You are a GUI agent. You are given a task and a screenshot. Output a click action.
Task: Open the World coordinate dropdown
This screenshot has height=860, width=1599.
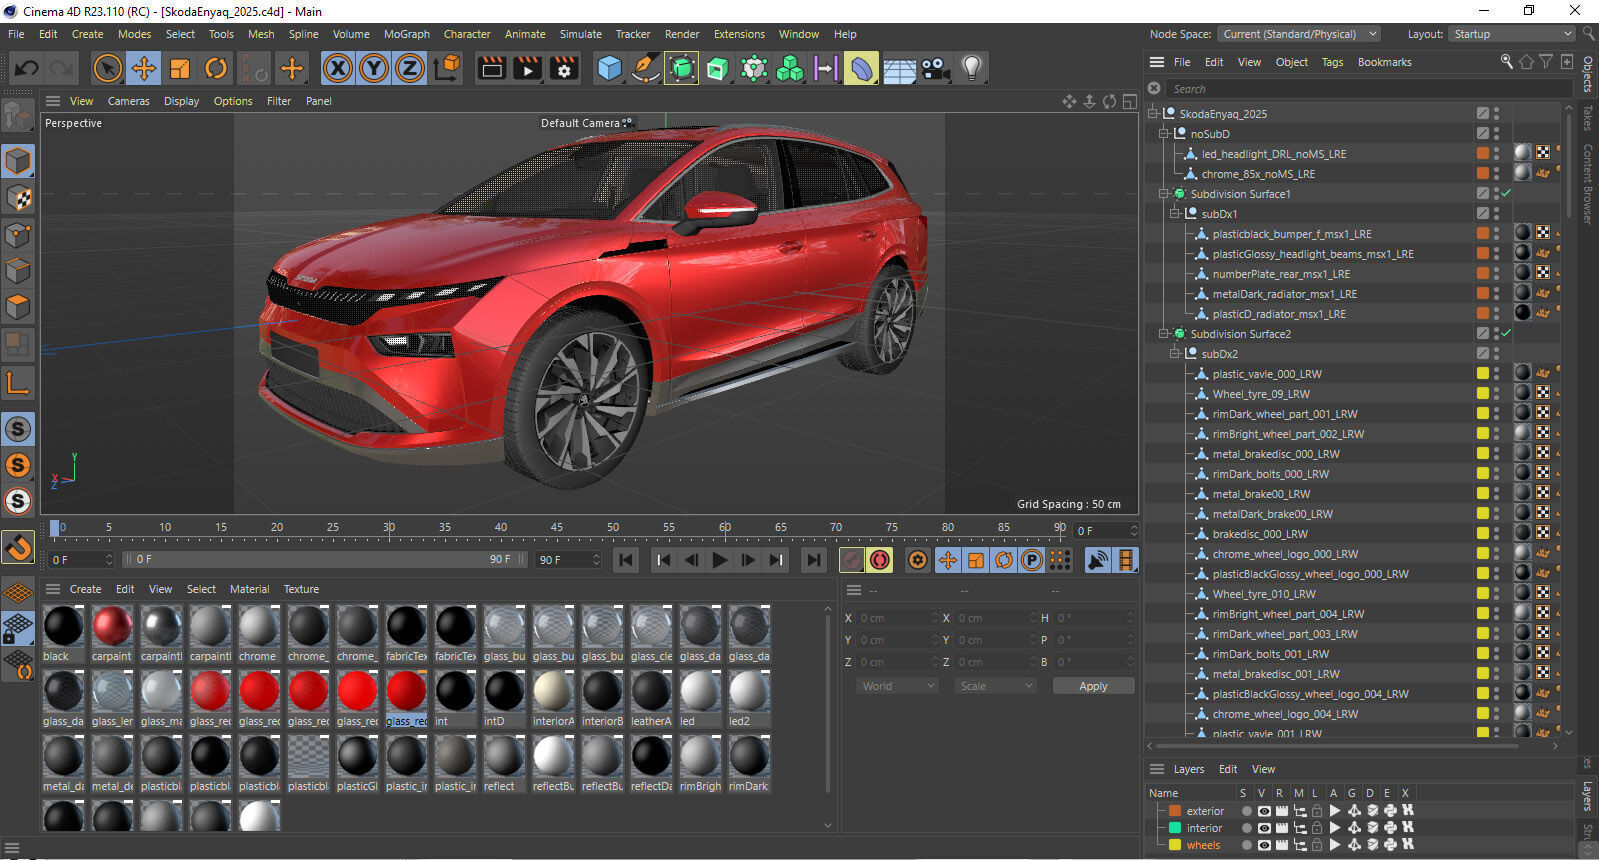(897, 686)
